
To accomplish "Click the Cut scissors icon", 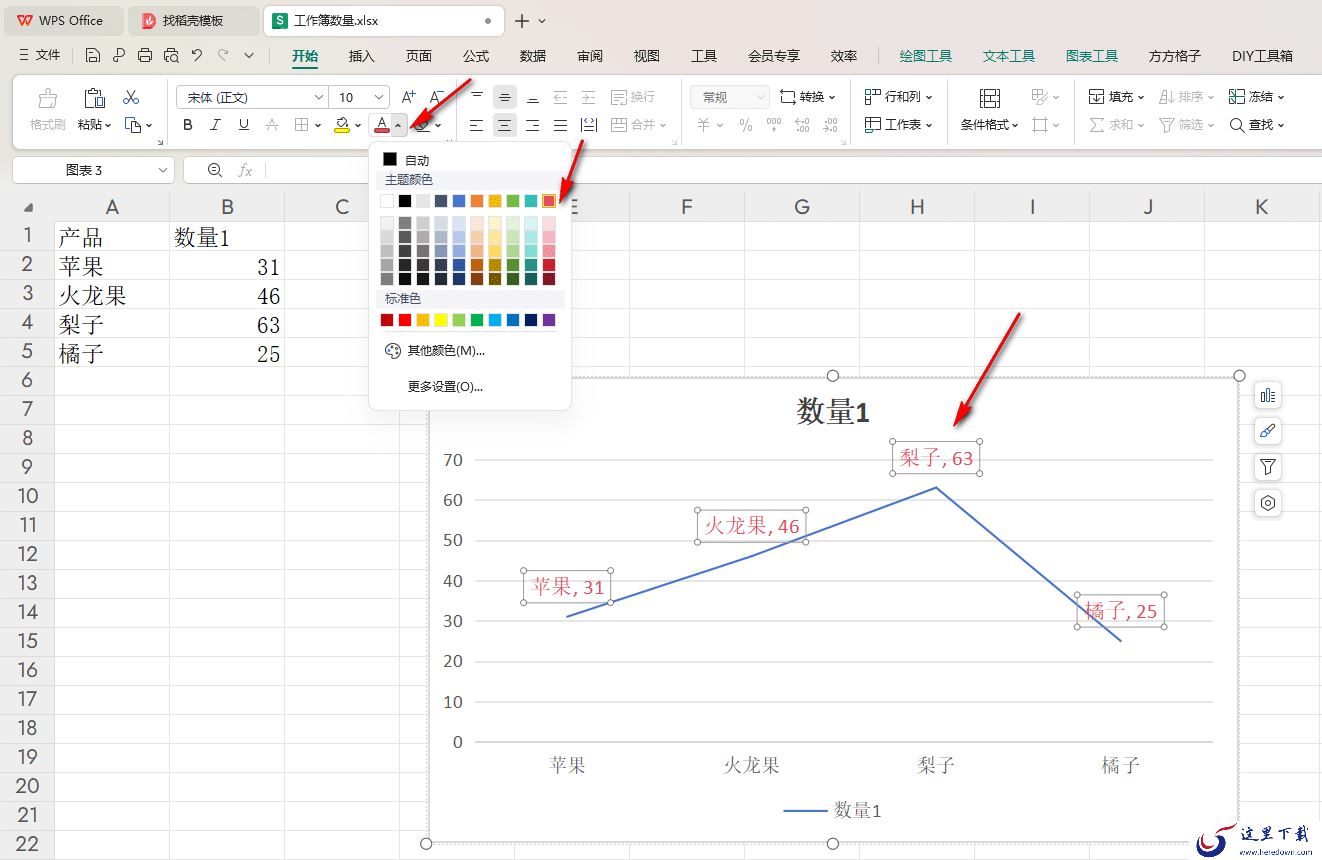I will click(131, 97).
